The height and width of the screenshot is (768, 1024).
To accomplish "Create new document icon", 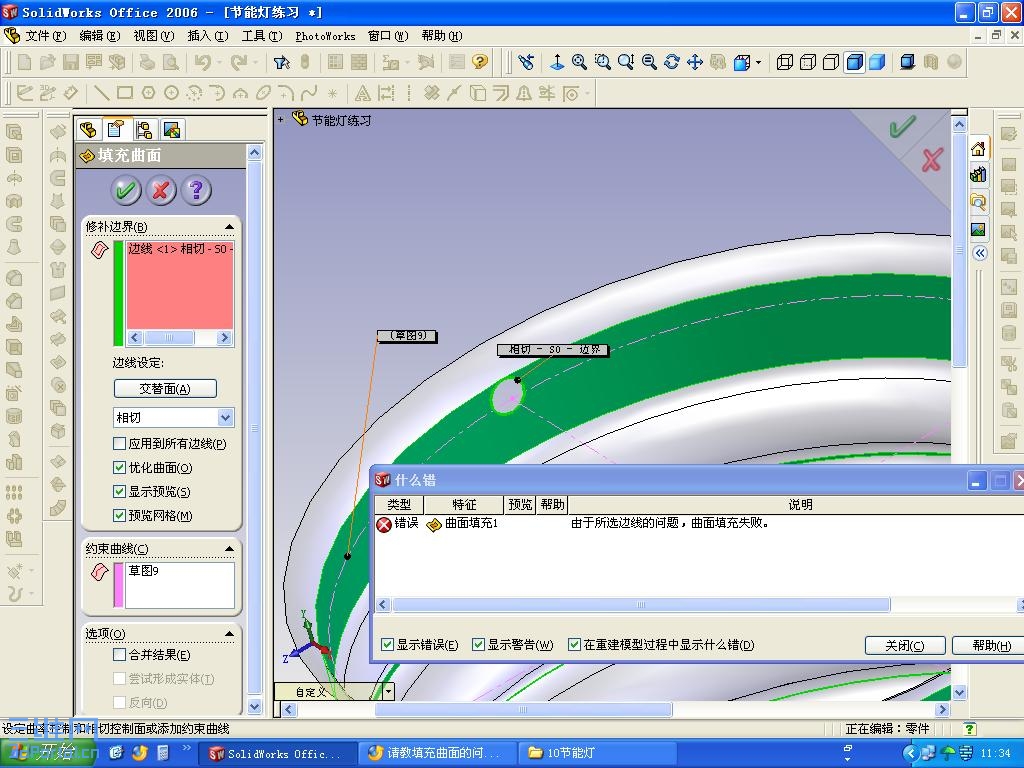I will point(25,62).
